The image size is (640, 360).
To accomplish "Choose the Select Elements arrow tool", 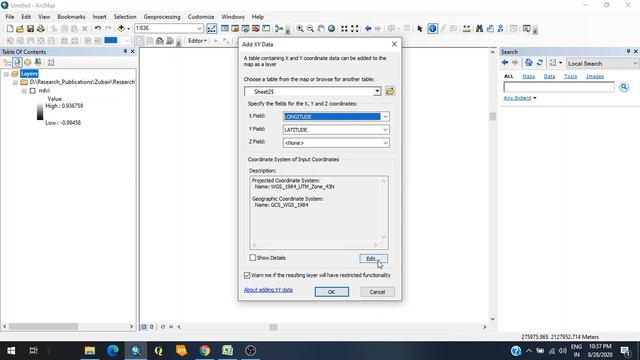I will [x=420, y=29].
